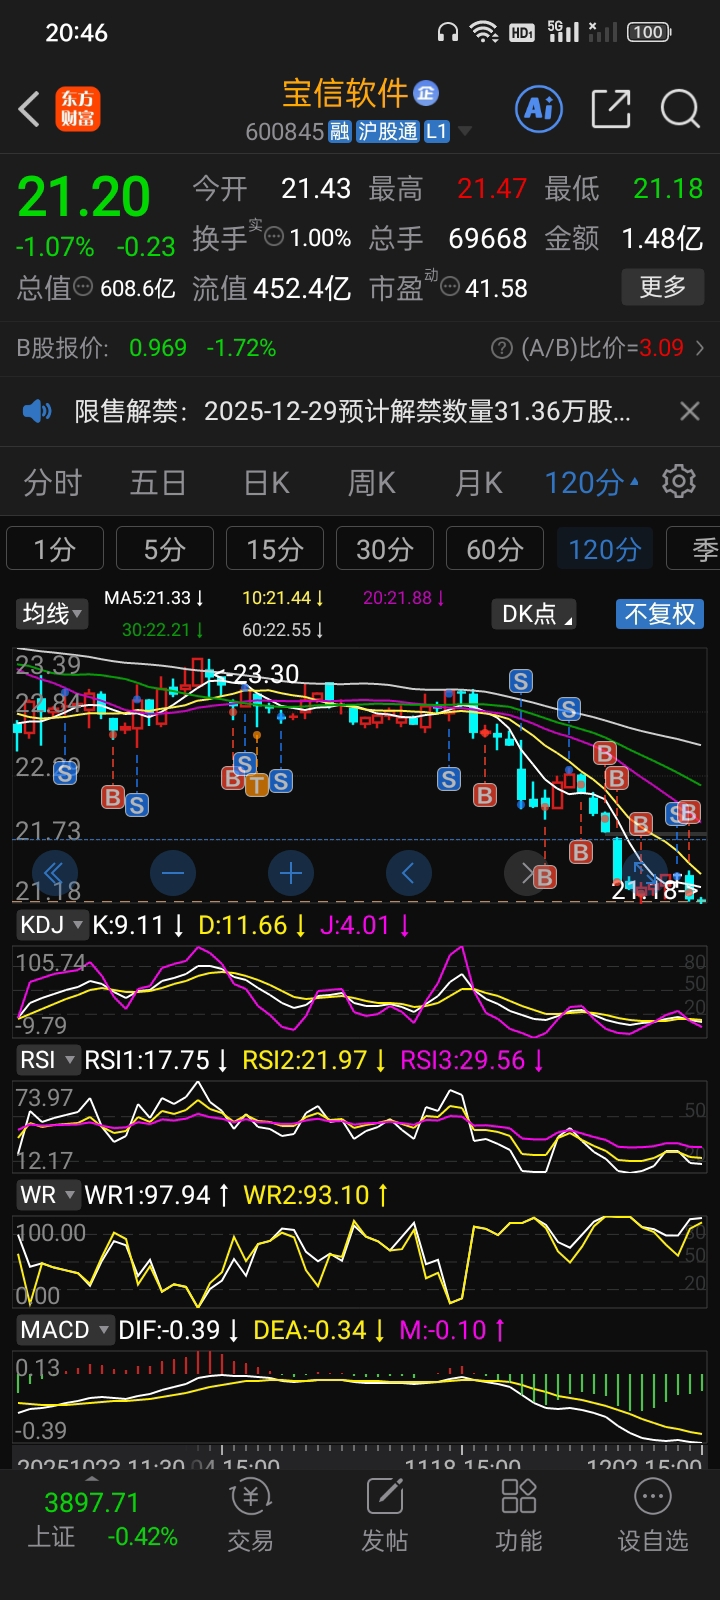Viewport: 720px width, 1600px height.
Task: Tap the 沪股通 tag
Action: point(388,132)
